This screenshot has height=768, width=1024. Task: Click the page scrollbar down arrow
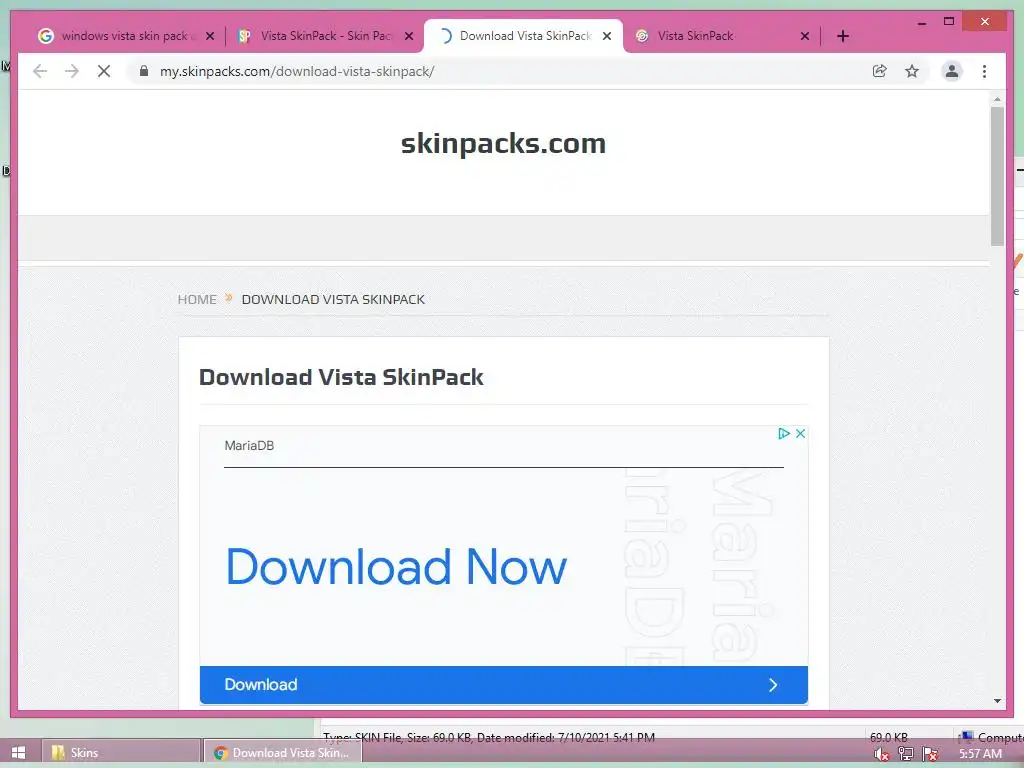[997, 701]
